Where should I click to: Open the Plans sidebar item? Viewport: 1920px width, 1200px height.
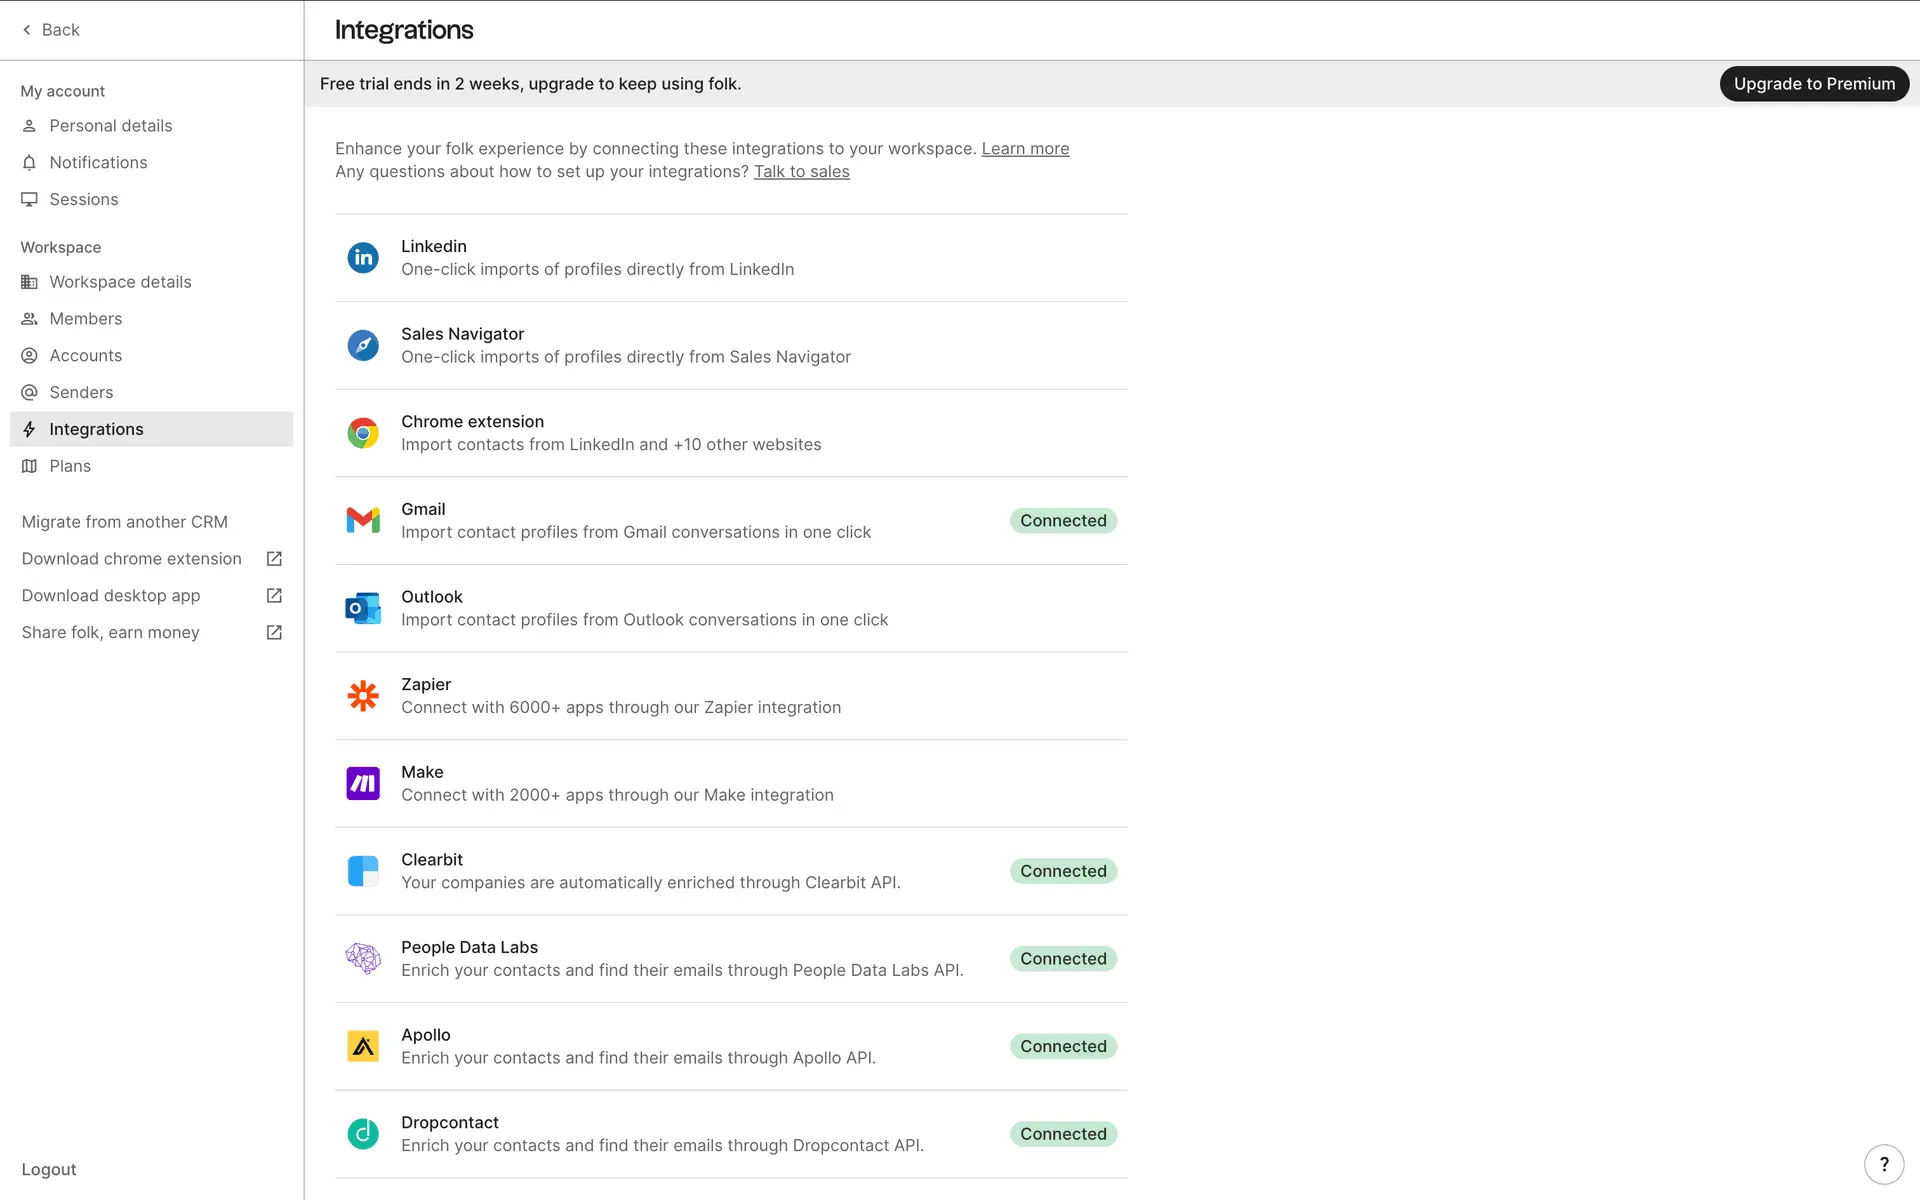click(70, 466)
